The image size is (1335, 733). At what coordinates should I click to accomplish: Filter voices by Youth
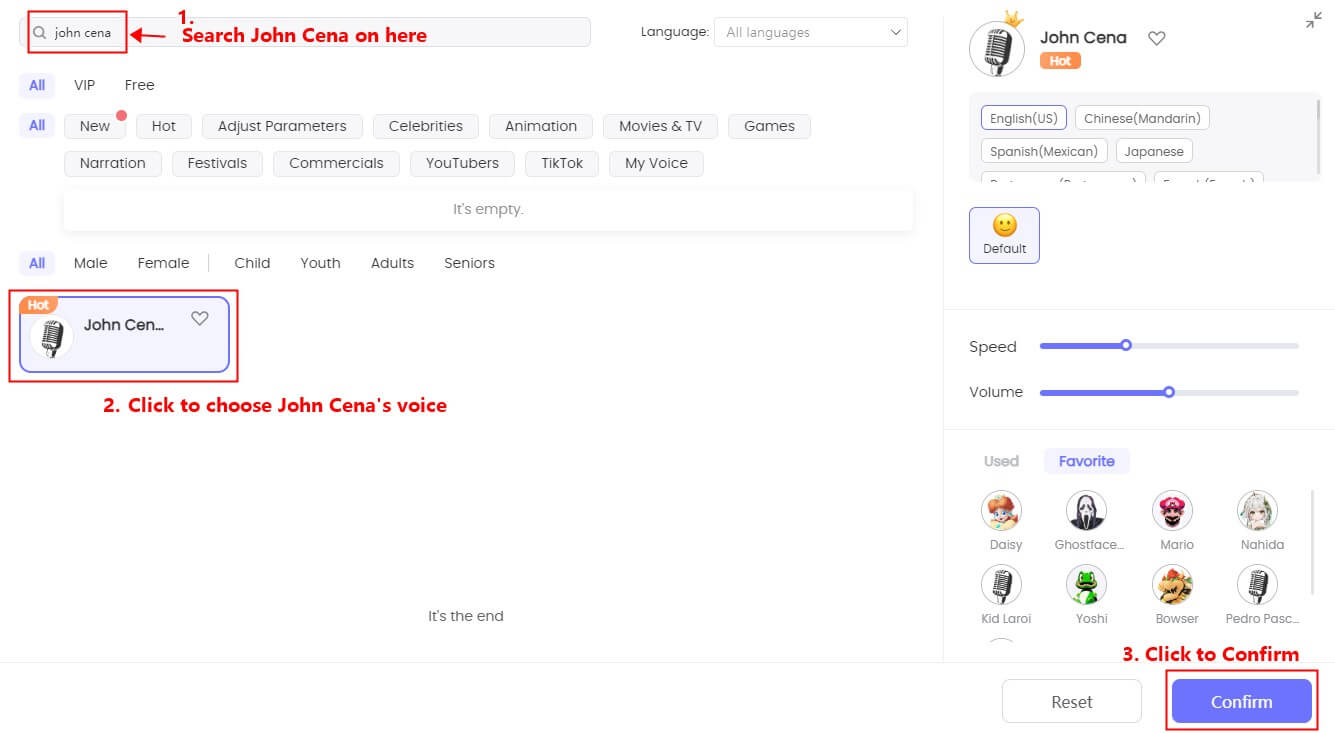(x=320, y=263)
